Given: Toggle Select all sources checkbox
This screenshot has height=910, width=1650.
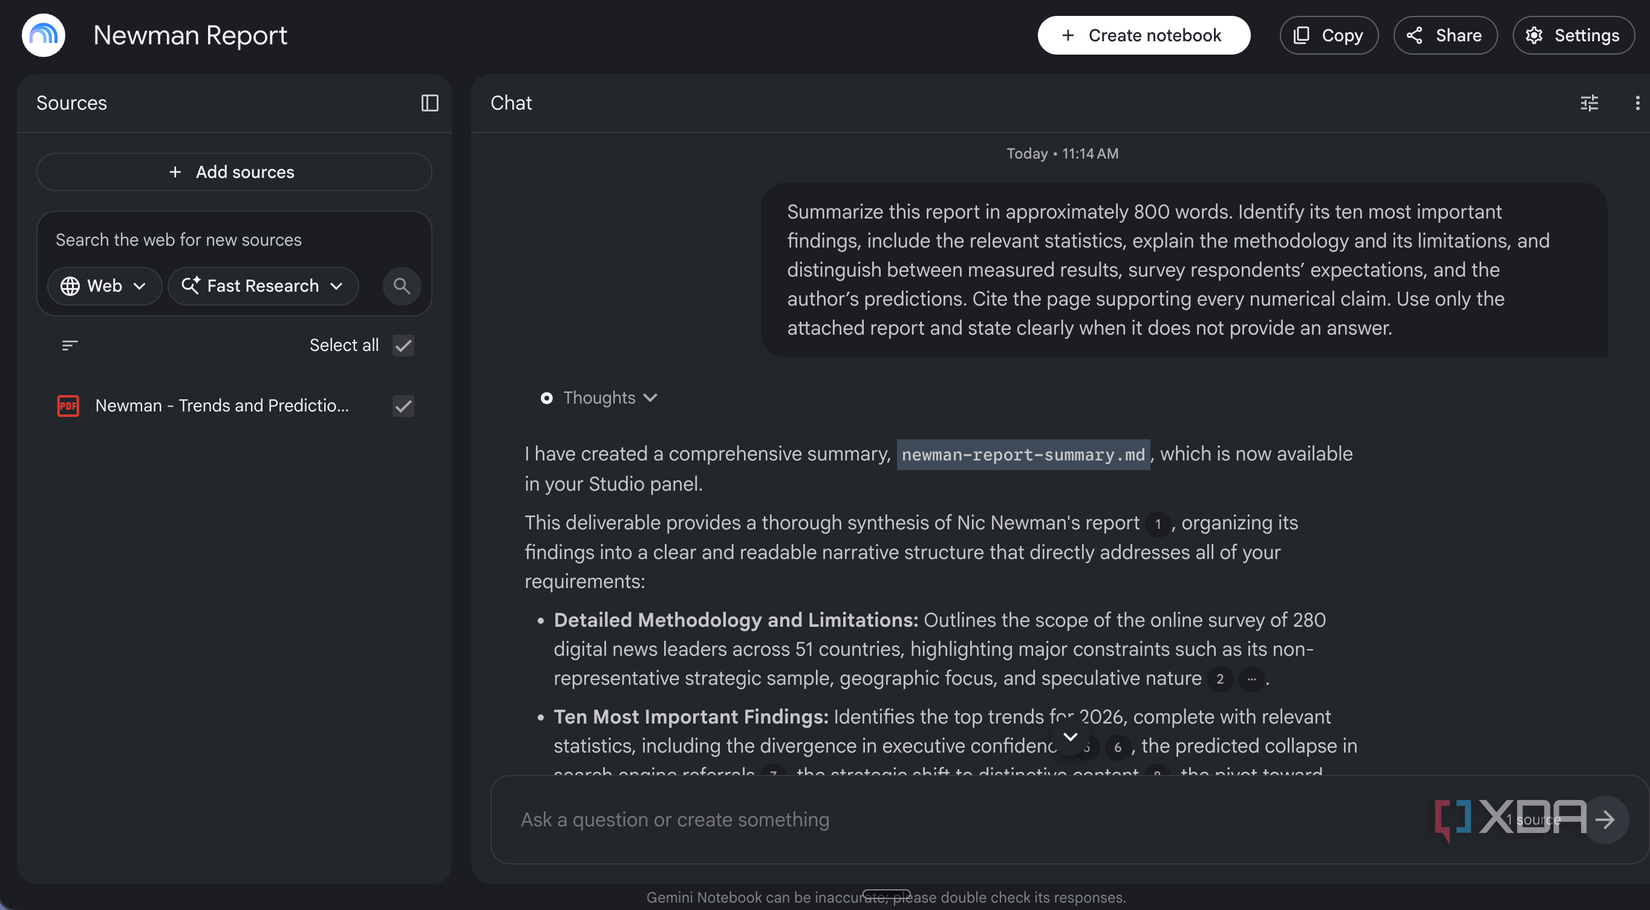Looking at the screenshot, I should (x=403, y=345).
